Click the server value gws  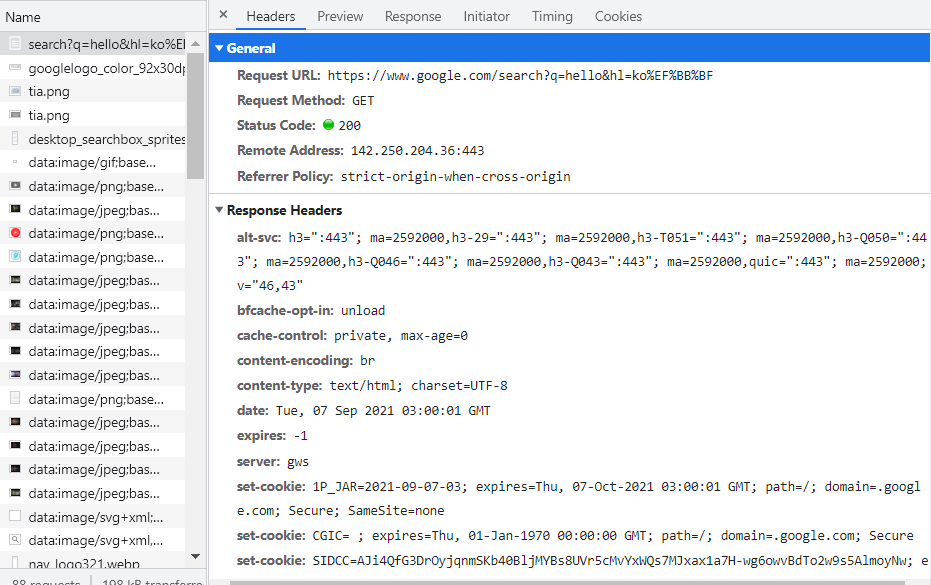point(298,461)
